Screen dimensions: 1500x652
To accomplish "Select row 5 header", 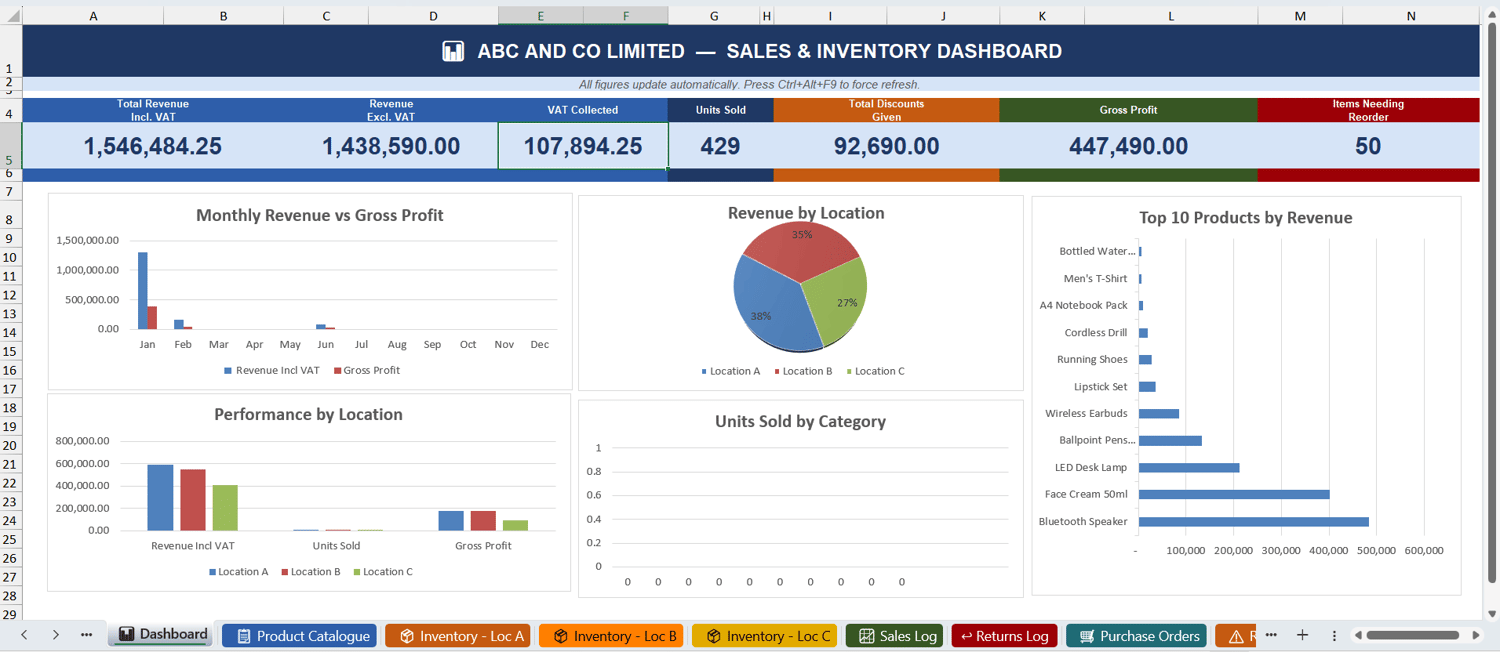I will (11, 146).
